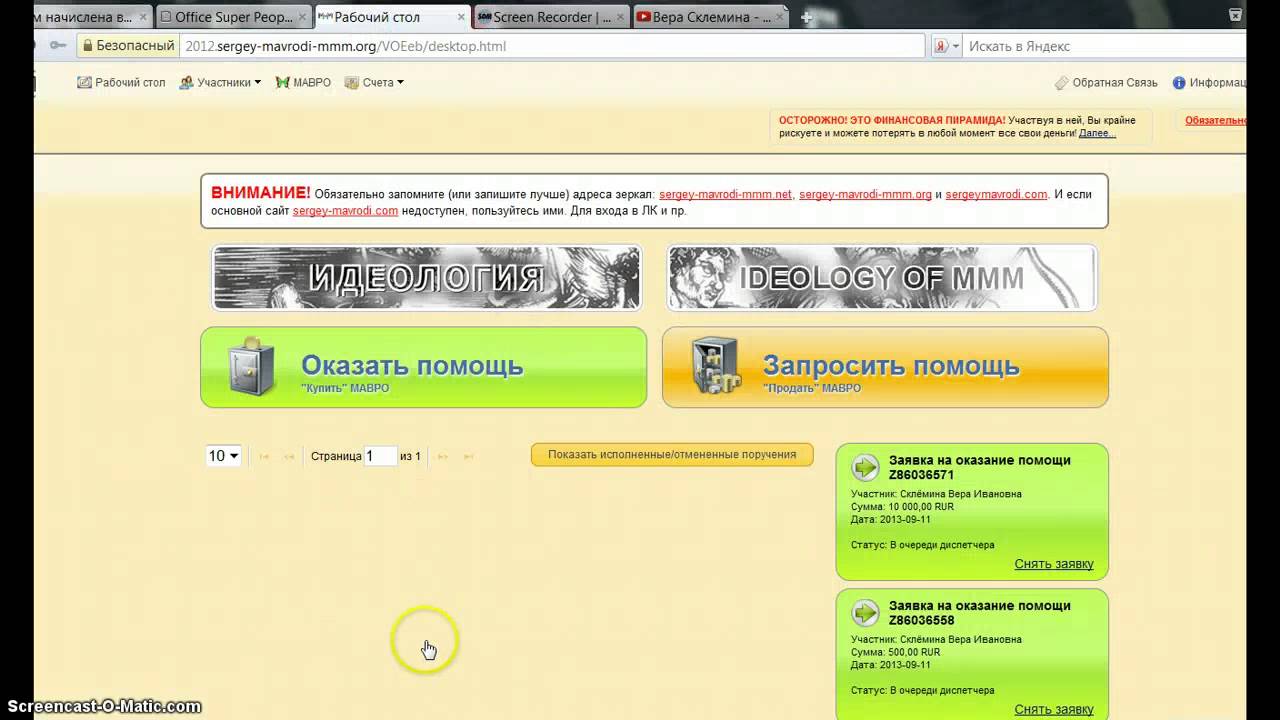The height and width of the screenshot is (720, 1280).
Task: Expand the 'Участники' dropdown menu
Action: (x=220, y=83)
